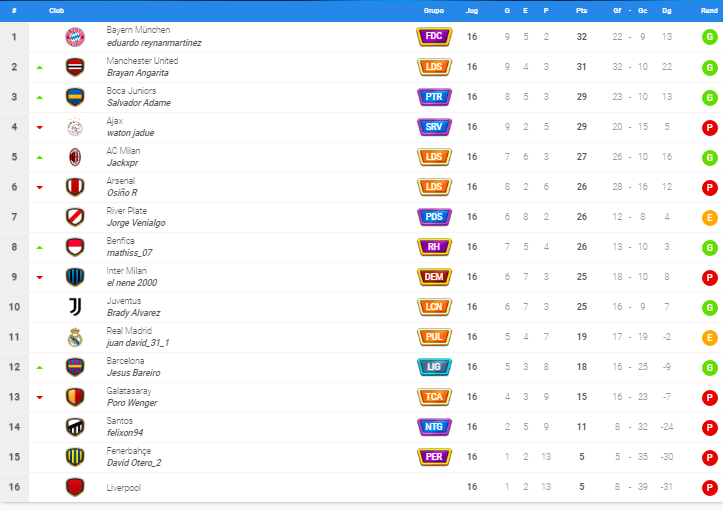Click the Club column header
Image resolution: width=723 pixels, height=511 pixels.
(x=56, y=11)
